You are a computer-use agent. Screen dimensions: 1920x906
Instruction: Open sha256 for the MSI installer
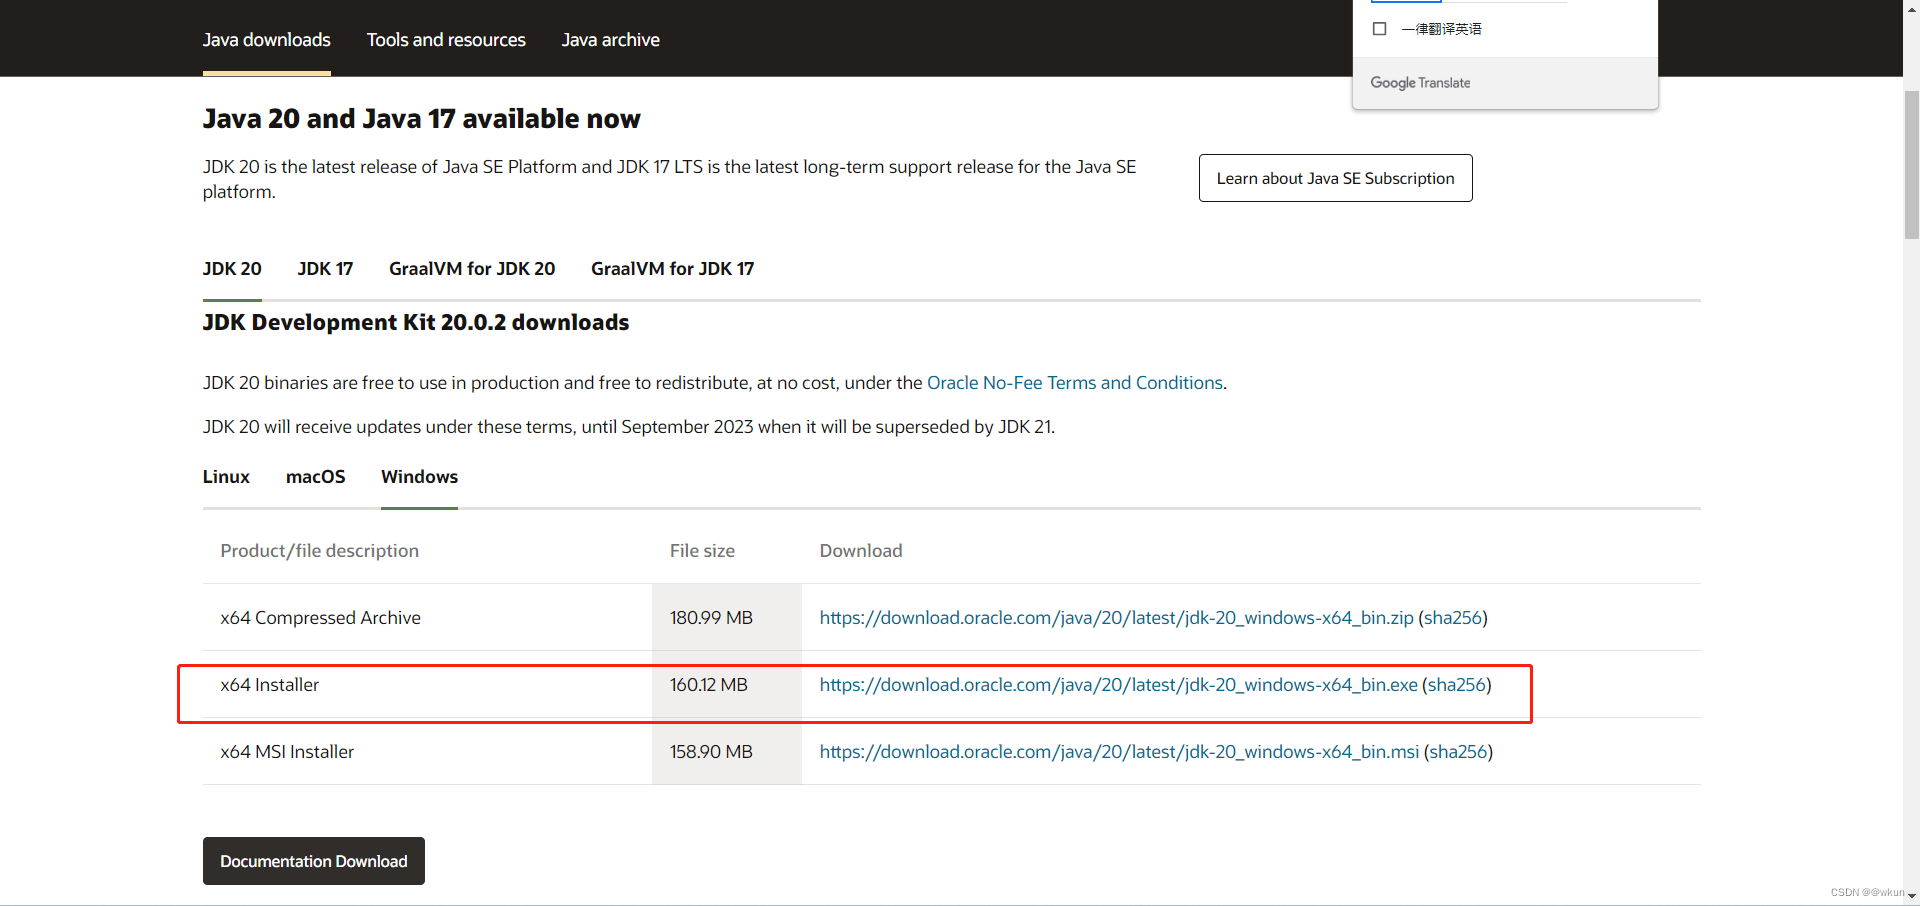click(x=1458, y=752)
